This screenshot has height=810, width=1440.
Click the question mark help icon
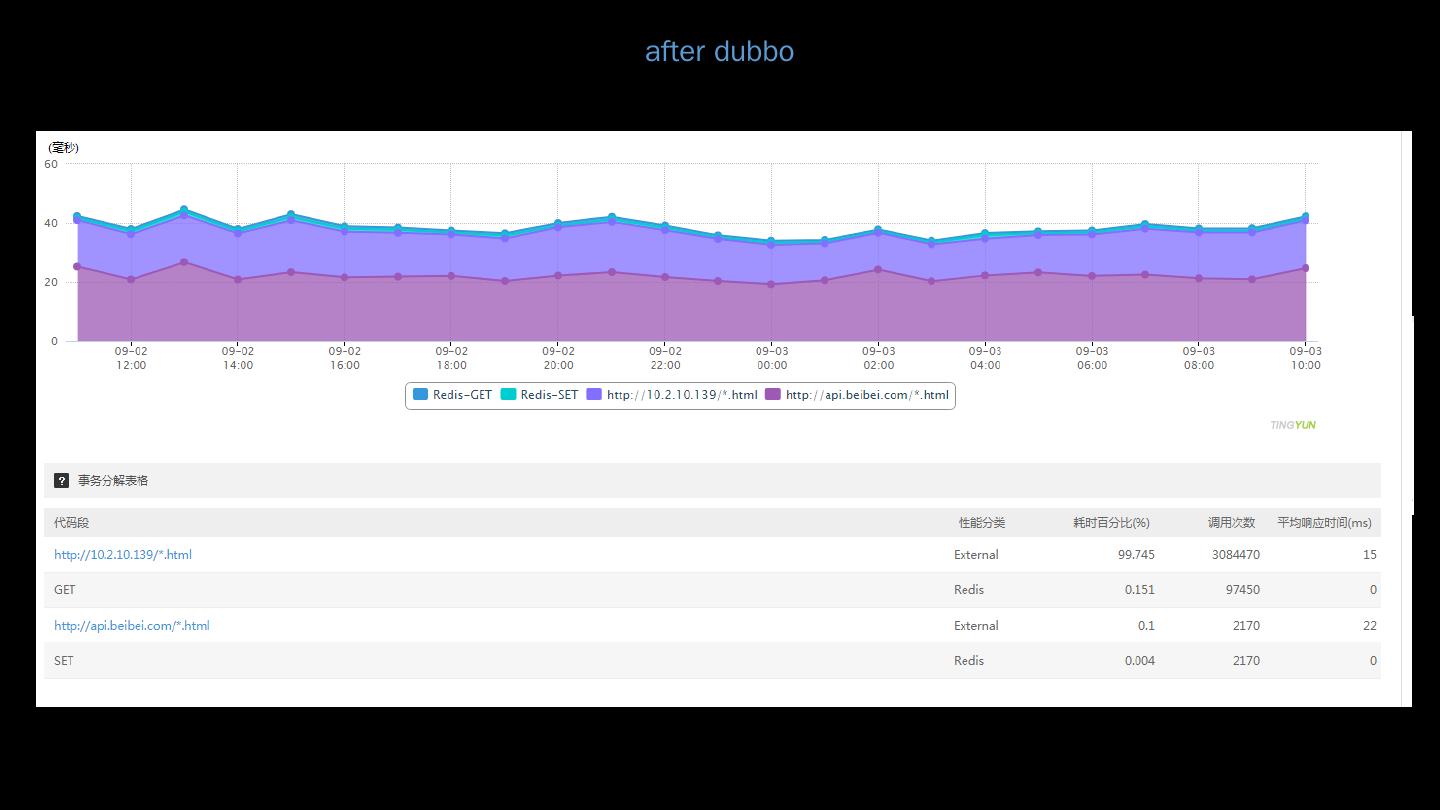[61, 480]
